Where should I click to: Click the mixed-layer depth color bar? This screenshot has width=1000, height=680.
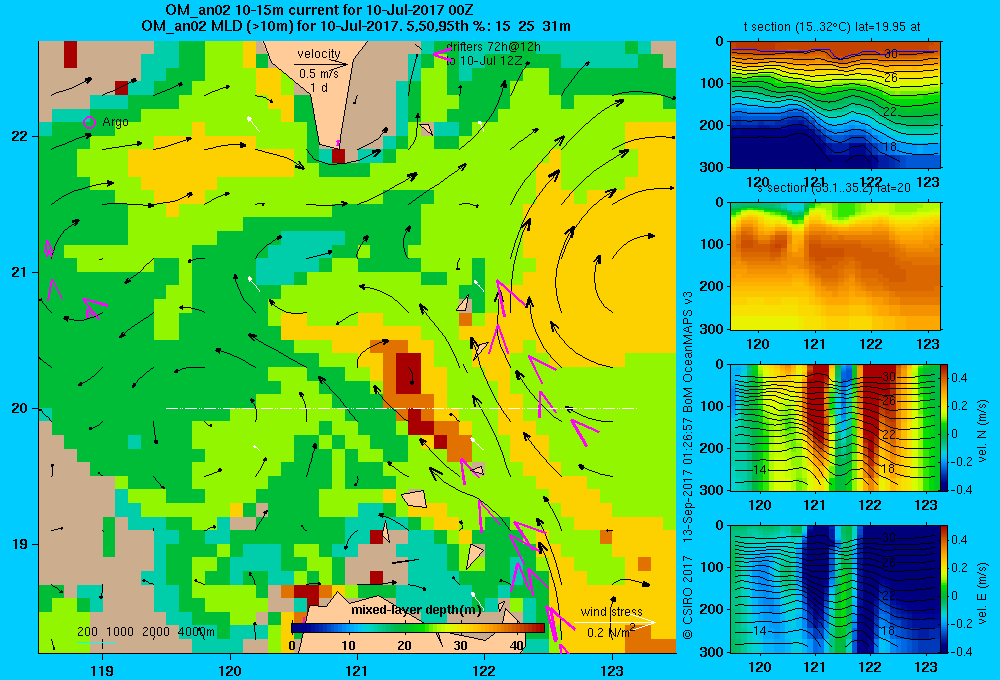(x=418, y=628)
